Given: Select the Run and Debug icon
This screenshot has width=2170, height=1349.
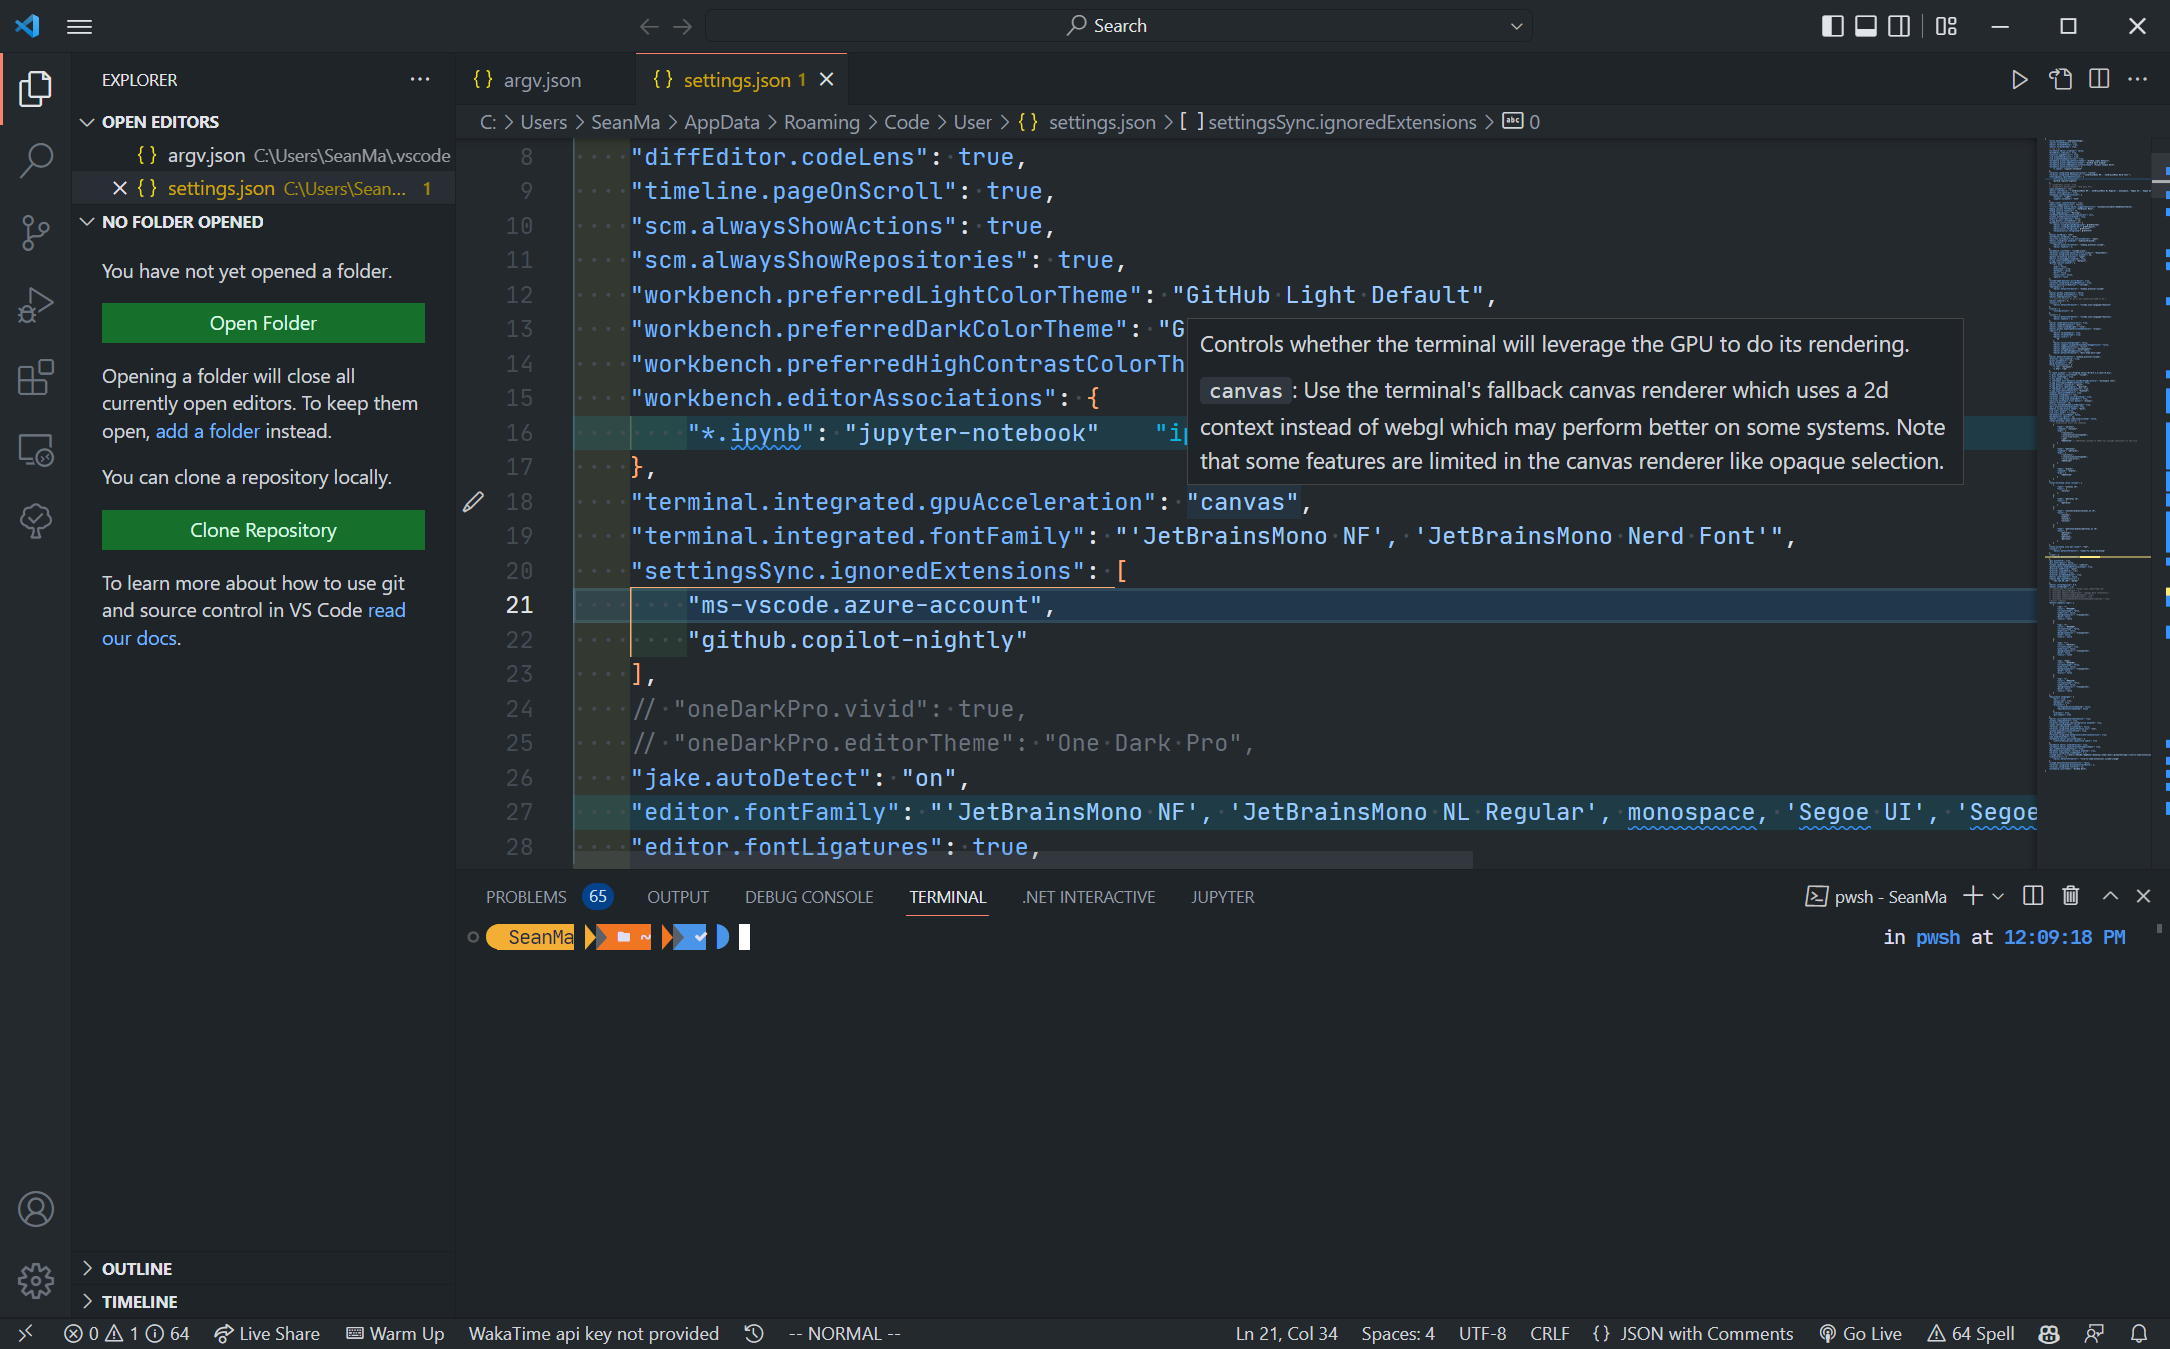Looking at the screenshot, I should click(36, 304).
